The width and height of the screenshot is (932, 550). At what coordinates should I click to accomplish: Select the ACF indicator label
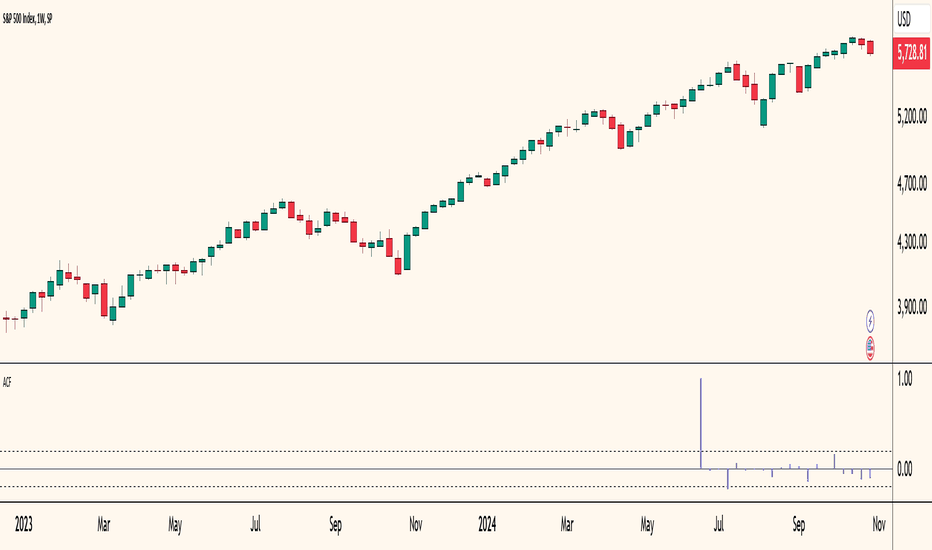(7, 382)
